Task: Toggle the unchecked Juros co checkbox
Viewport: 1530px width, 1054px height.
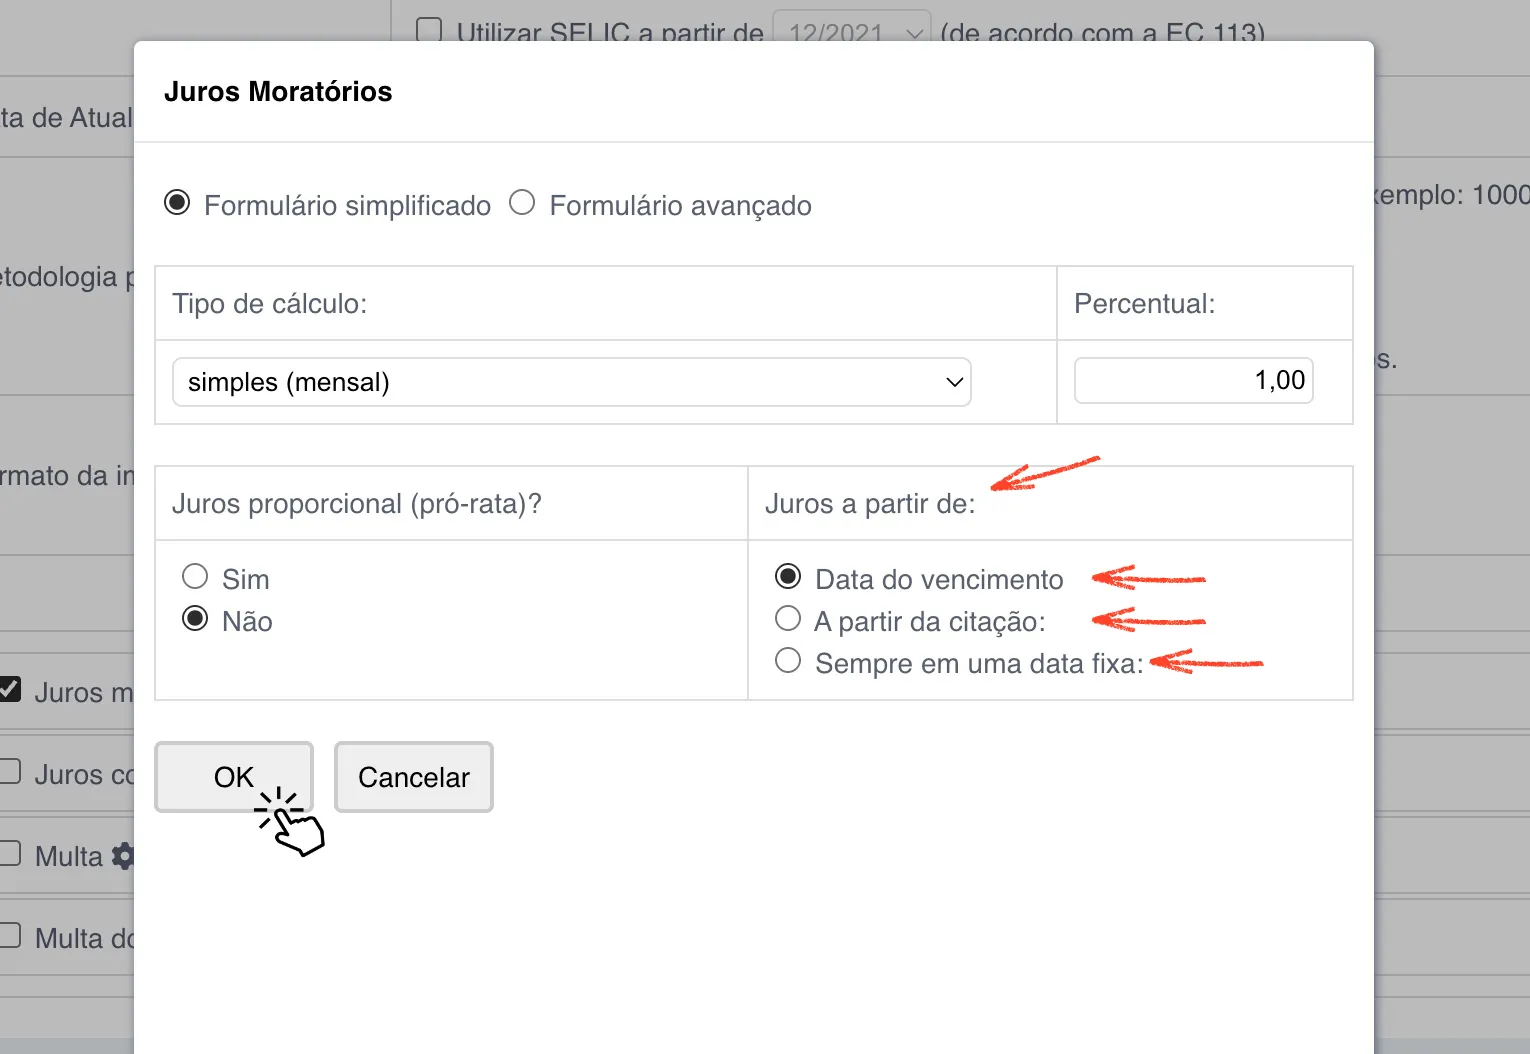Action: 10,771
